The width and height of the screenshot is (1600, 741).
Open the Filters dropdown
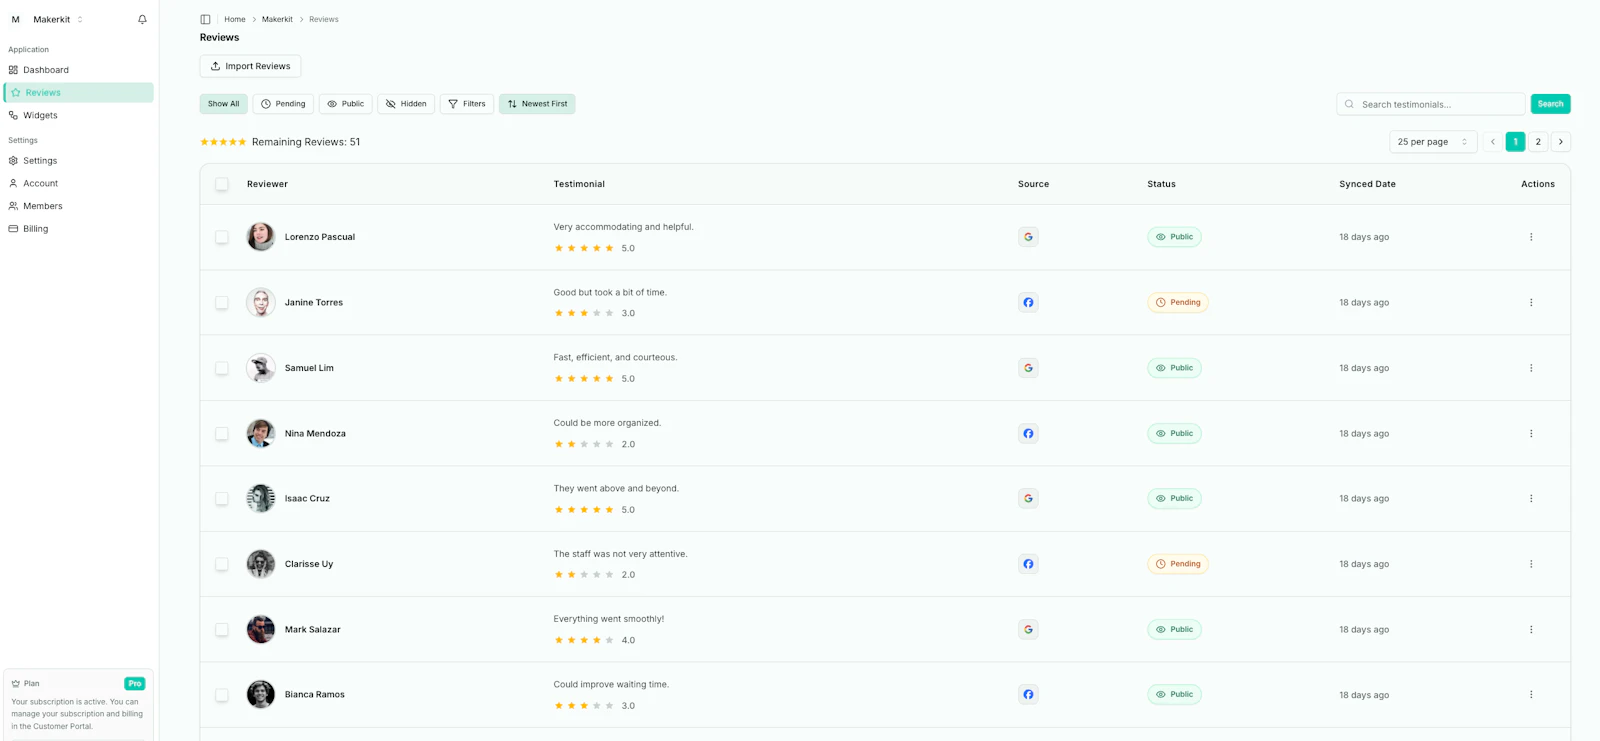[467, 104]
